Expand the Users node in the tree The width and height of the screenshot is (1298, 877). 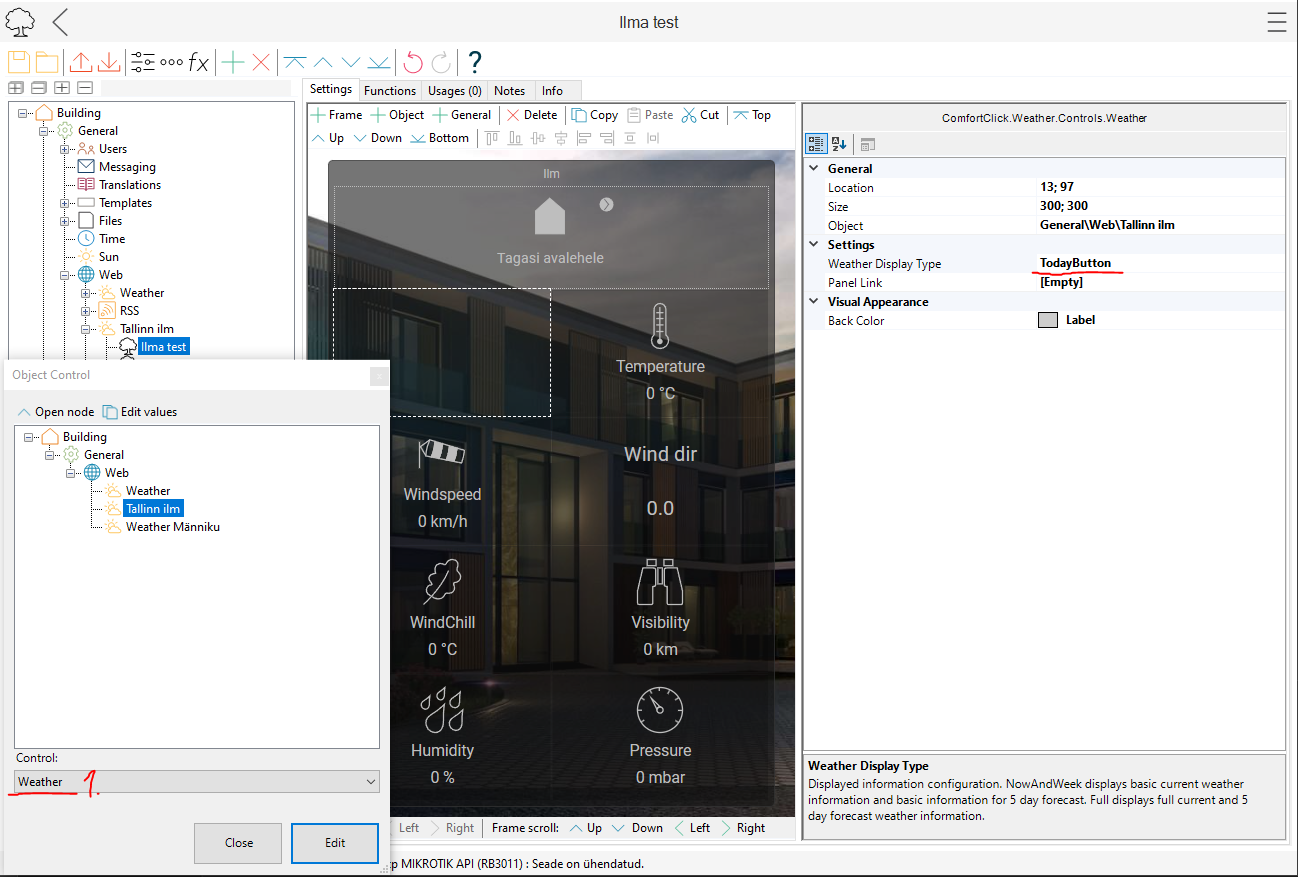(x=64, y=149)
